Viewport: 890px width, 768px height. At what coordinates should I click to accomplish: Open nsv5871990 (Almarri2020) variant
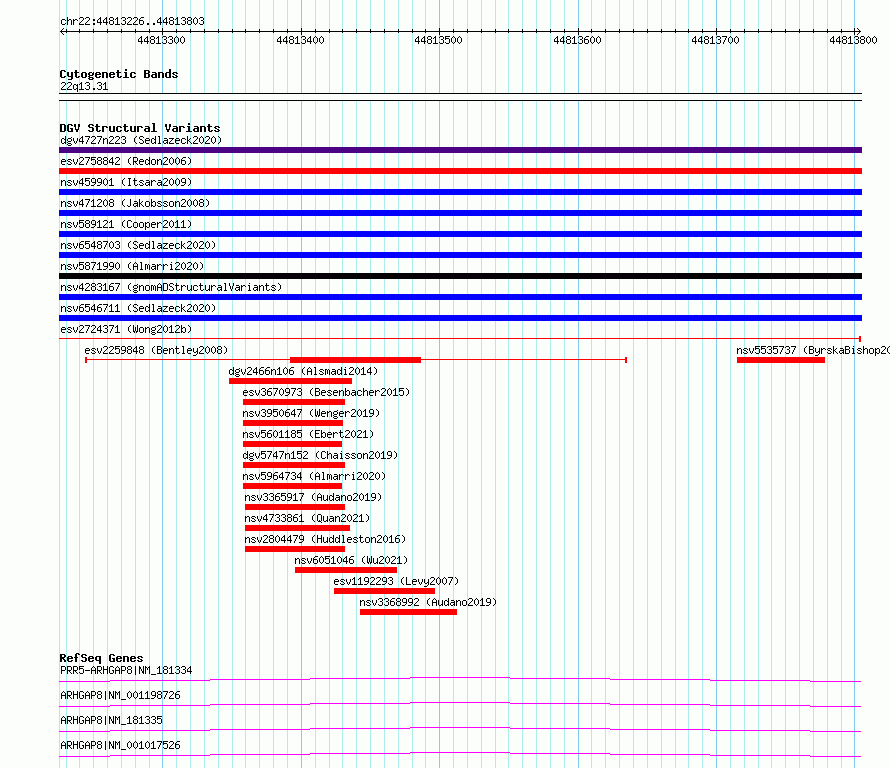(132, 266)
